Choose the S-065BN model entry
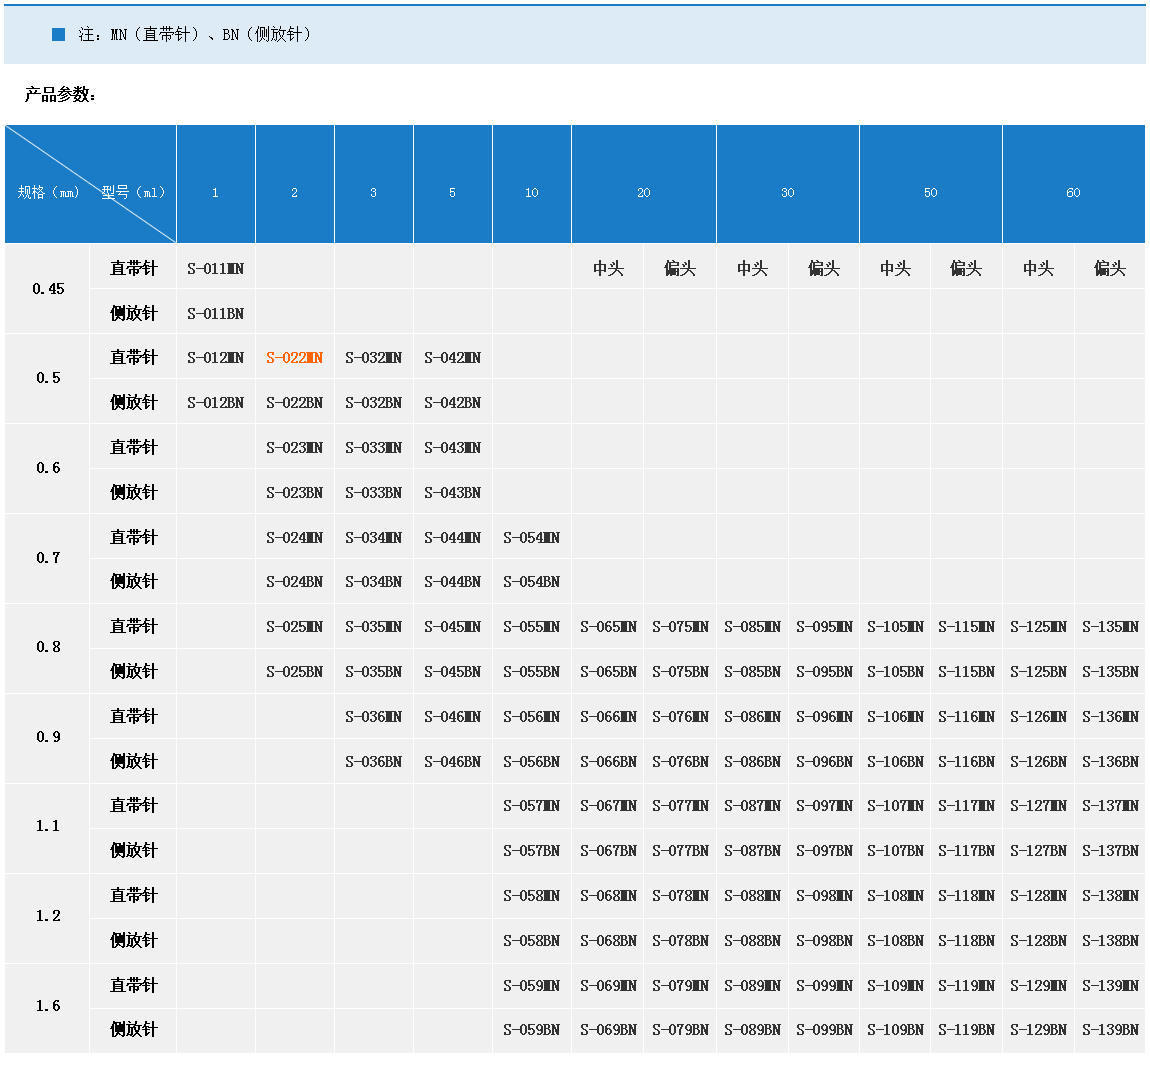This screenshot has width=1150, height=1090. (x=608, y=671)
